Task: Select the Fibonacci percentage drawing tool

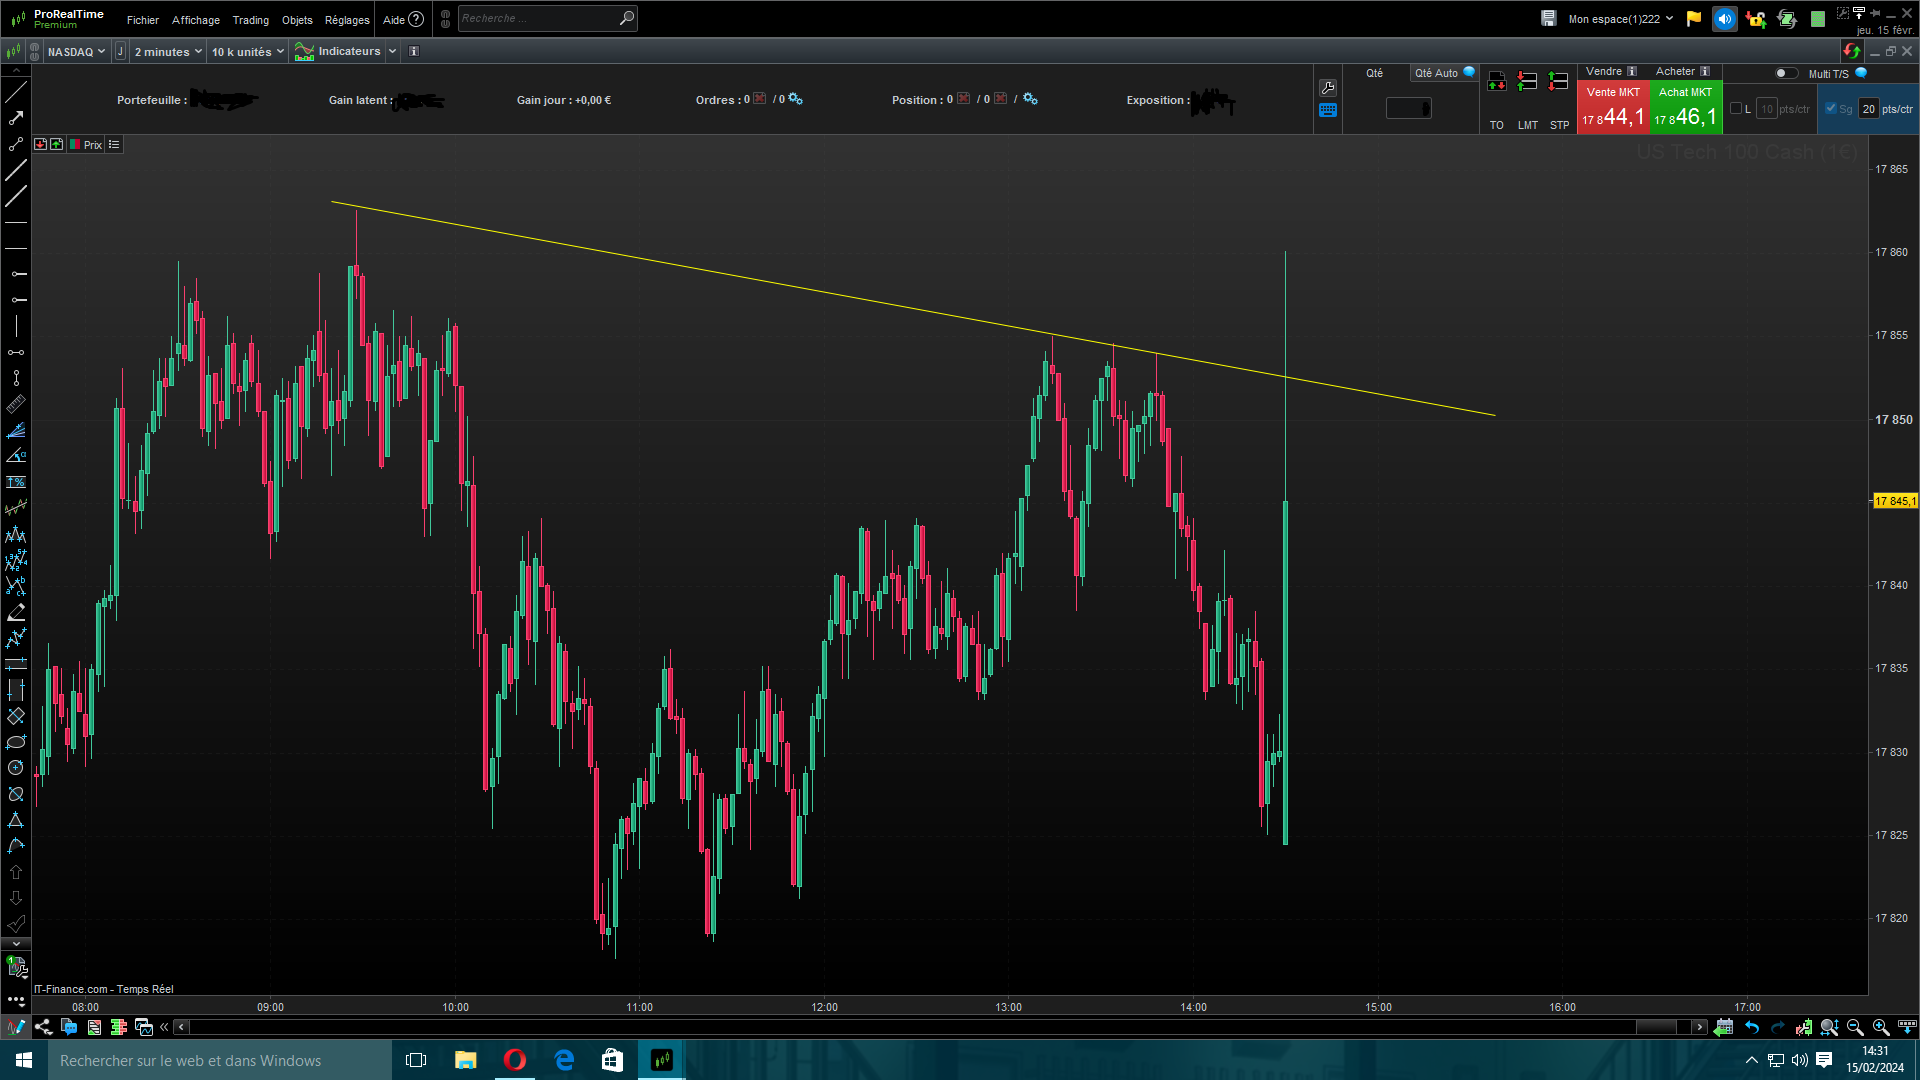Action: click(16, 482)
